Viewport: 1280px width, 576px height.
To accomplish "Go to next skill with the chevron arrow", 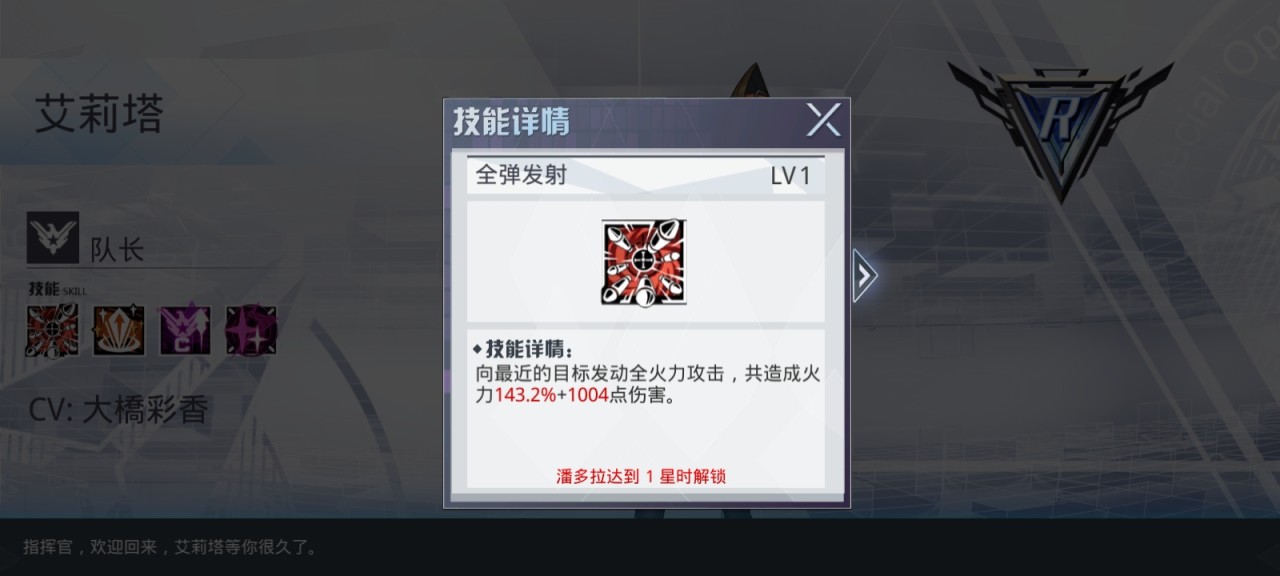I will tap(864, 276).
